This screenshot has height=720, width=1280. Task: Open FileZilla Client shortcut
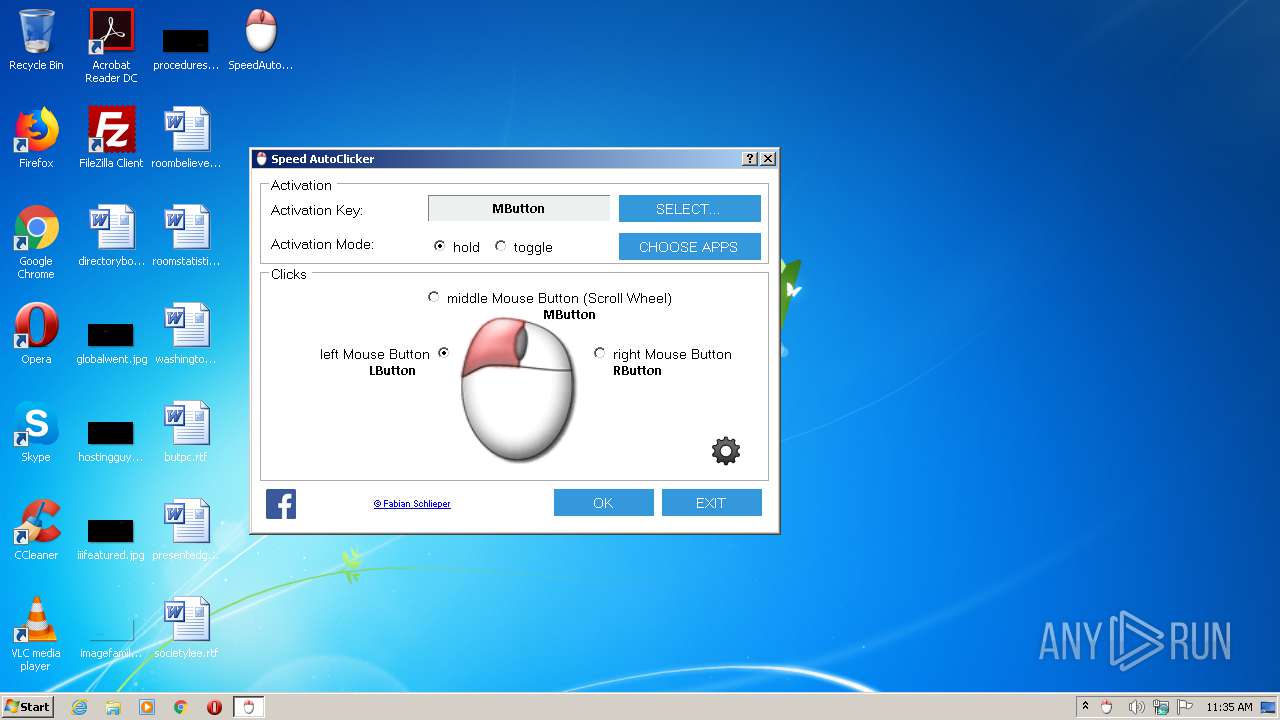tap(111, 138)
